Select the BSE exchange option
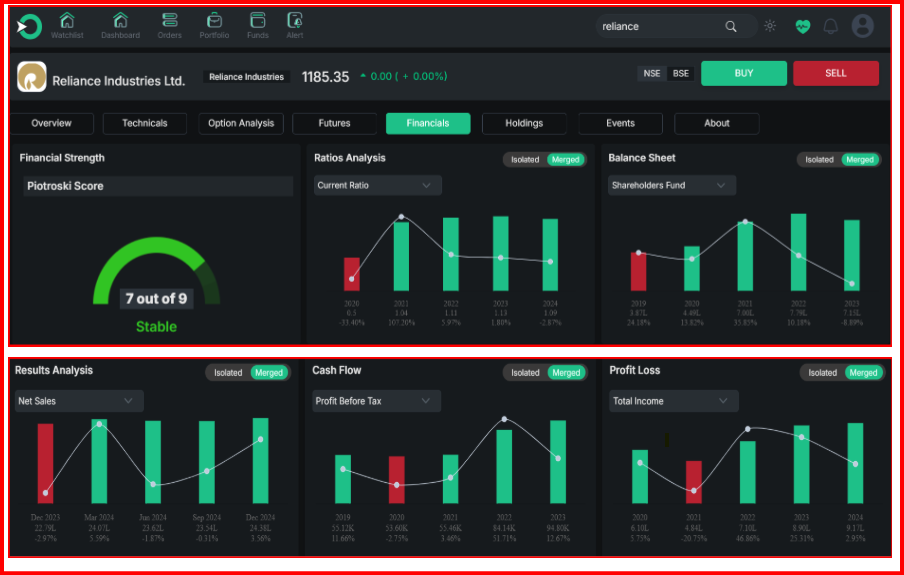904x575 pixels. [681, 73]
